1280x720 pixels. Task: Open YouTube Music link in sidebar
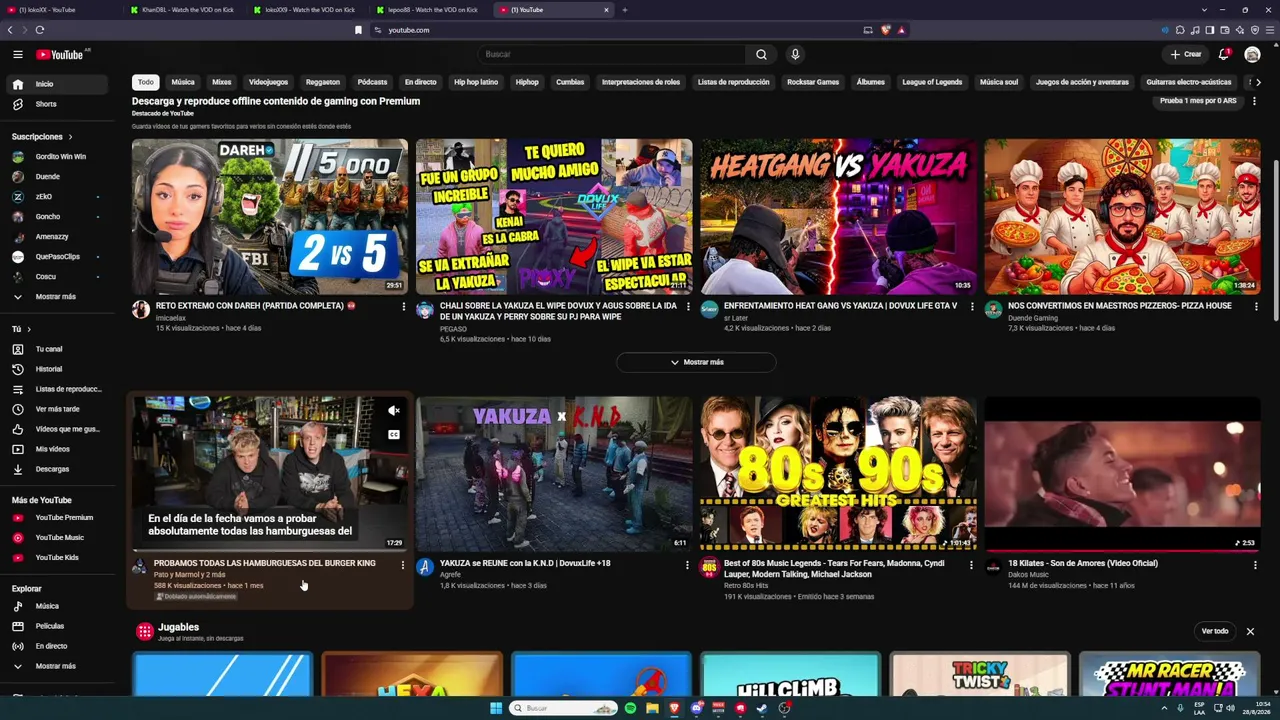(x=56, y=538)
